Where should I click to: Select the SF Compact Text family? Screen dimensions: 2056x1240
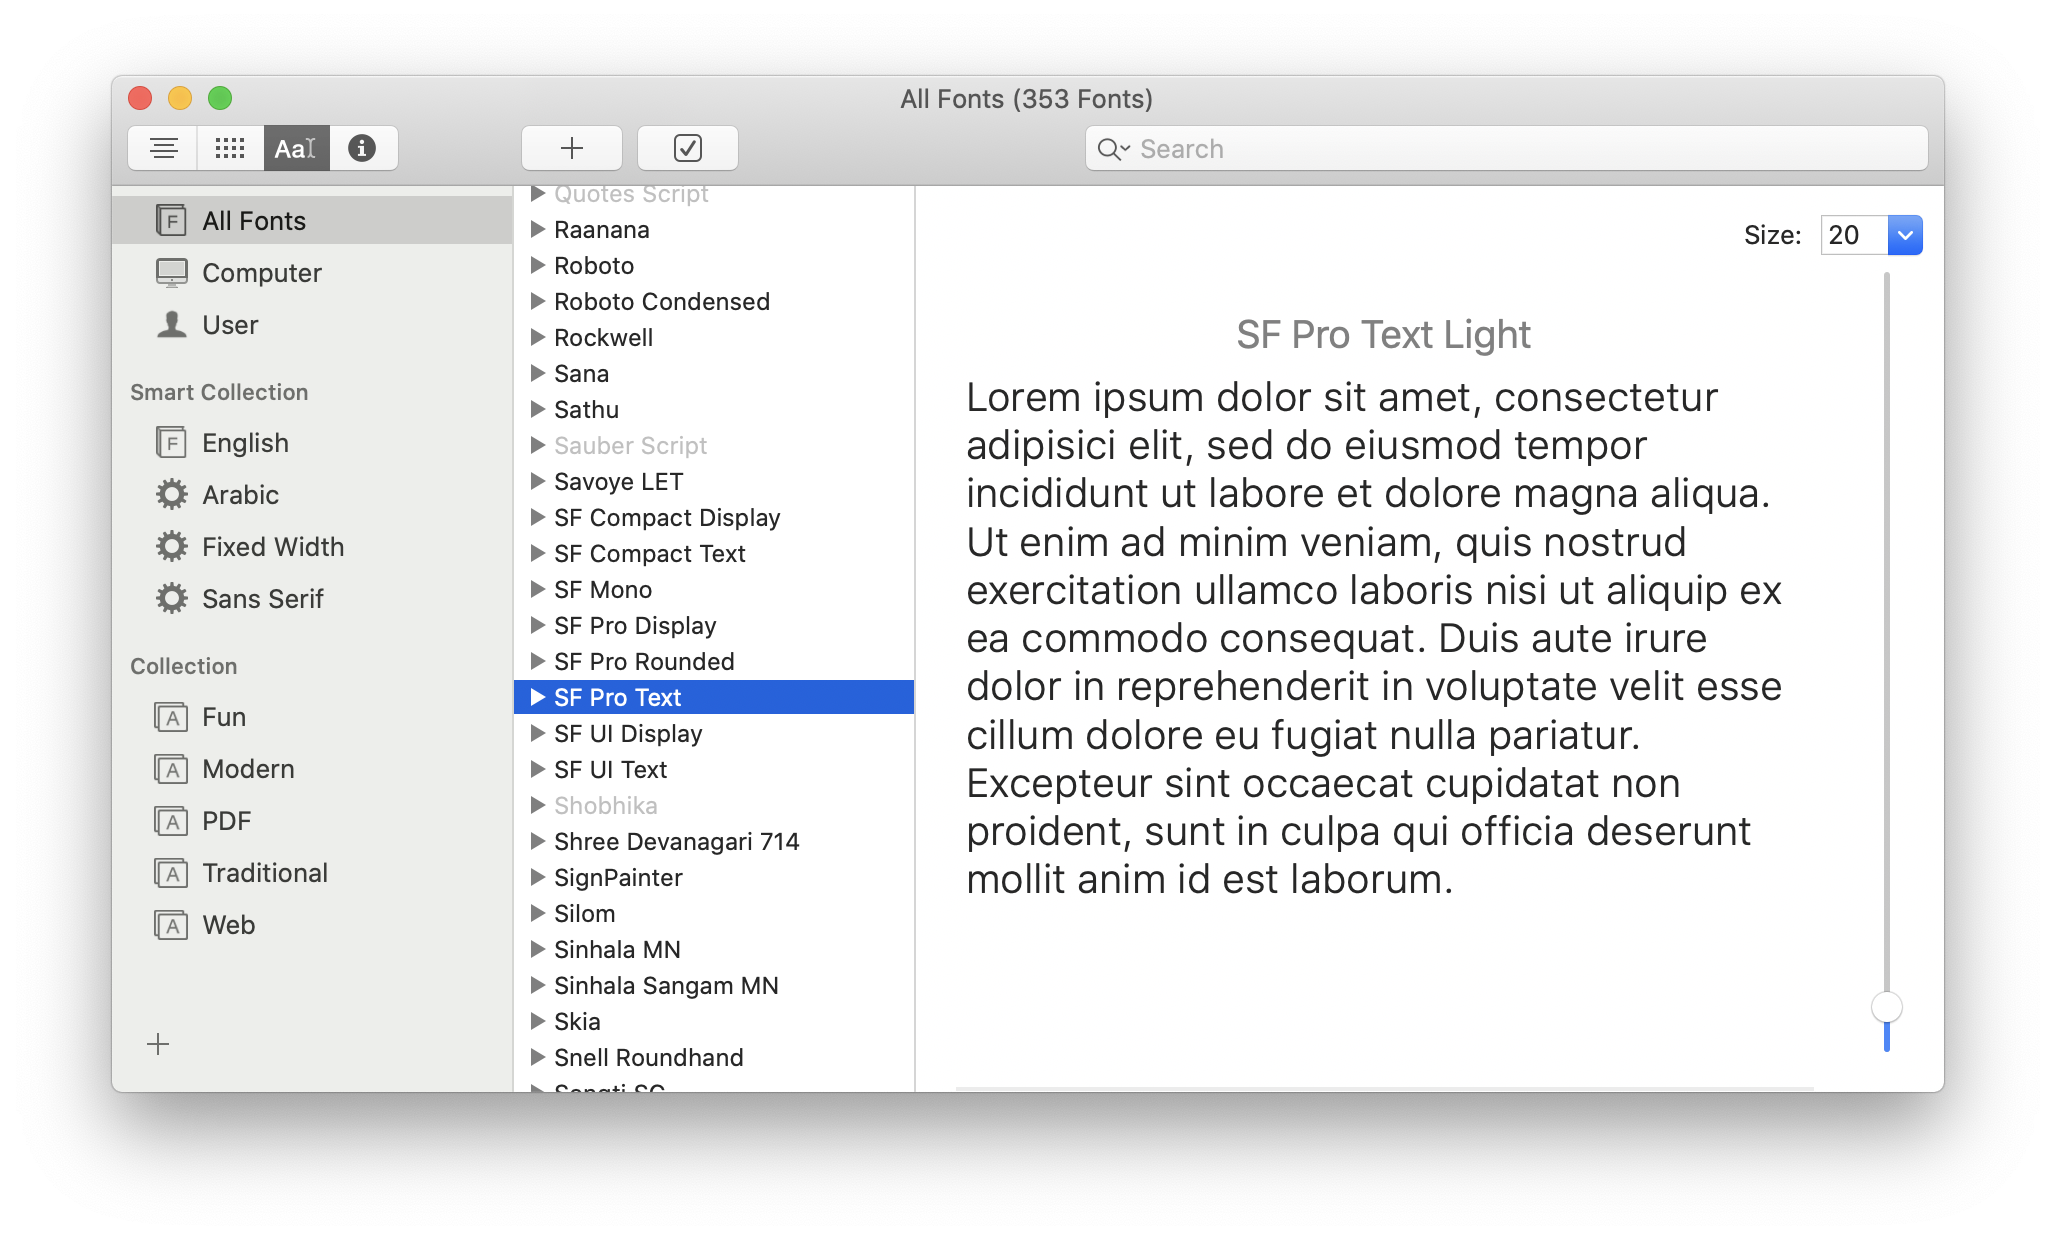tap(714, 554)
